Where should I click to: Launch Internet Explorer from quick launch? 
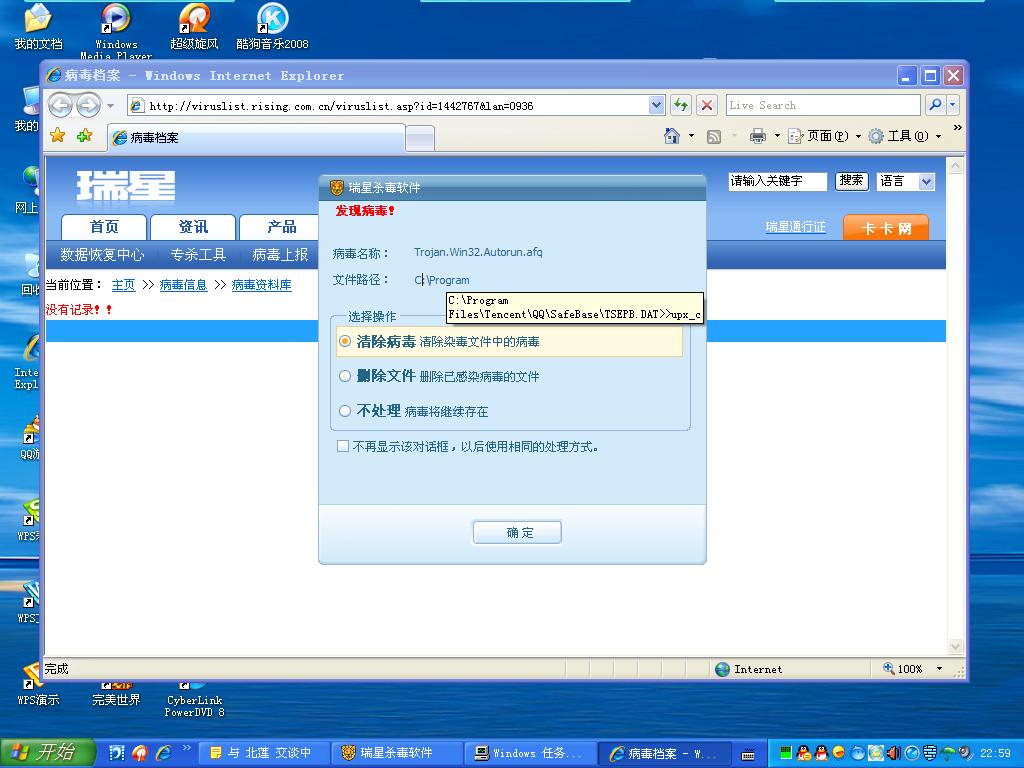pyautogui.click(x=163, y=753)
